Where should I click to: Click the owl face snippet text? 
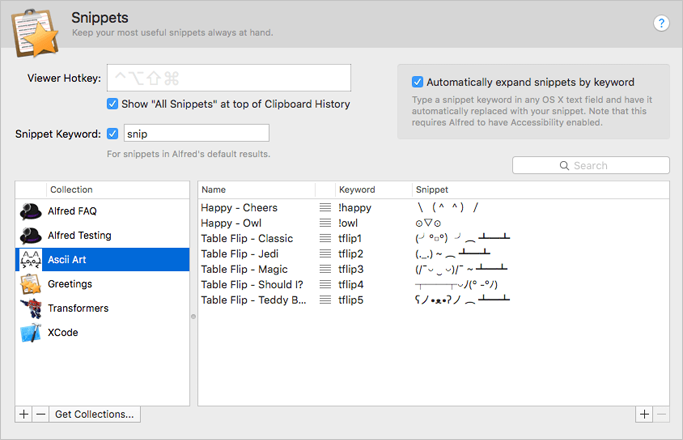click(x=428, y=223)
